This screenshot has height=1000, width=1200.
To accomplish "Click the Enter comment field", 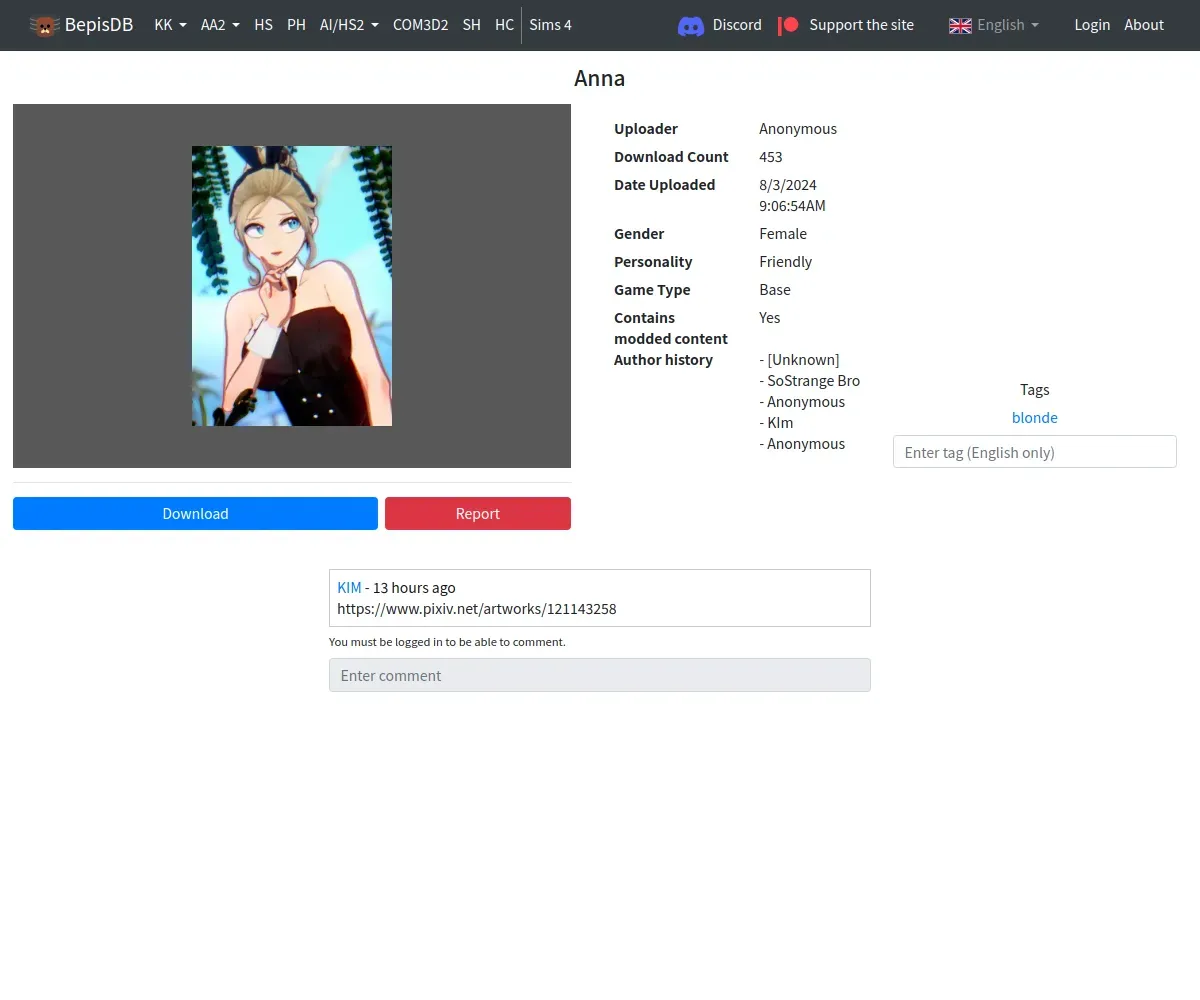I will click(600, 675).
